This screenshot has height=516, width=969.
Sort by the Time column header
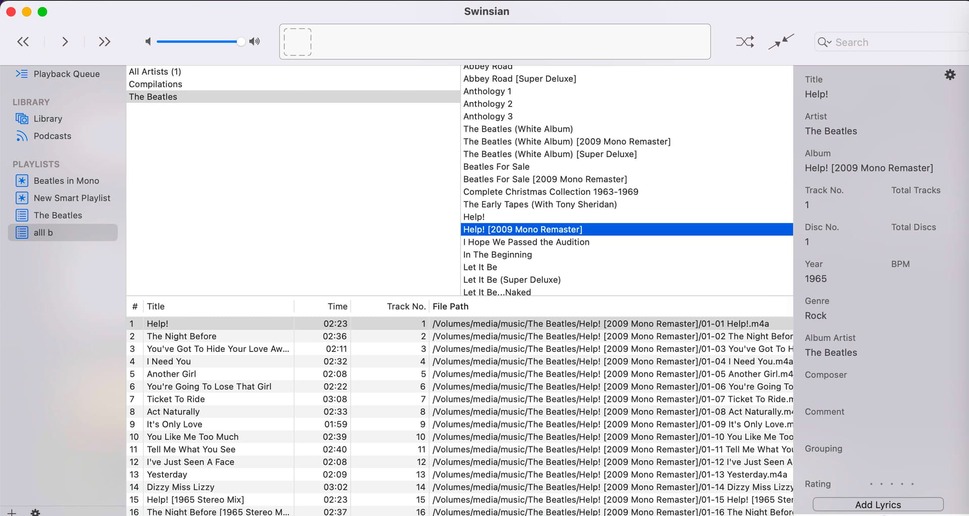[x=322, y=306]
